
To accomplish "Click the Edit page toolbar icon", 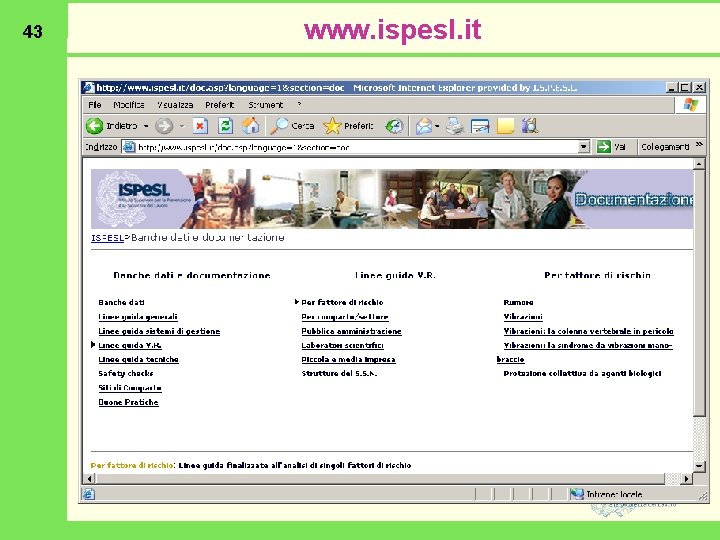I will [480, 126].
